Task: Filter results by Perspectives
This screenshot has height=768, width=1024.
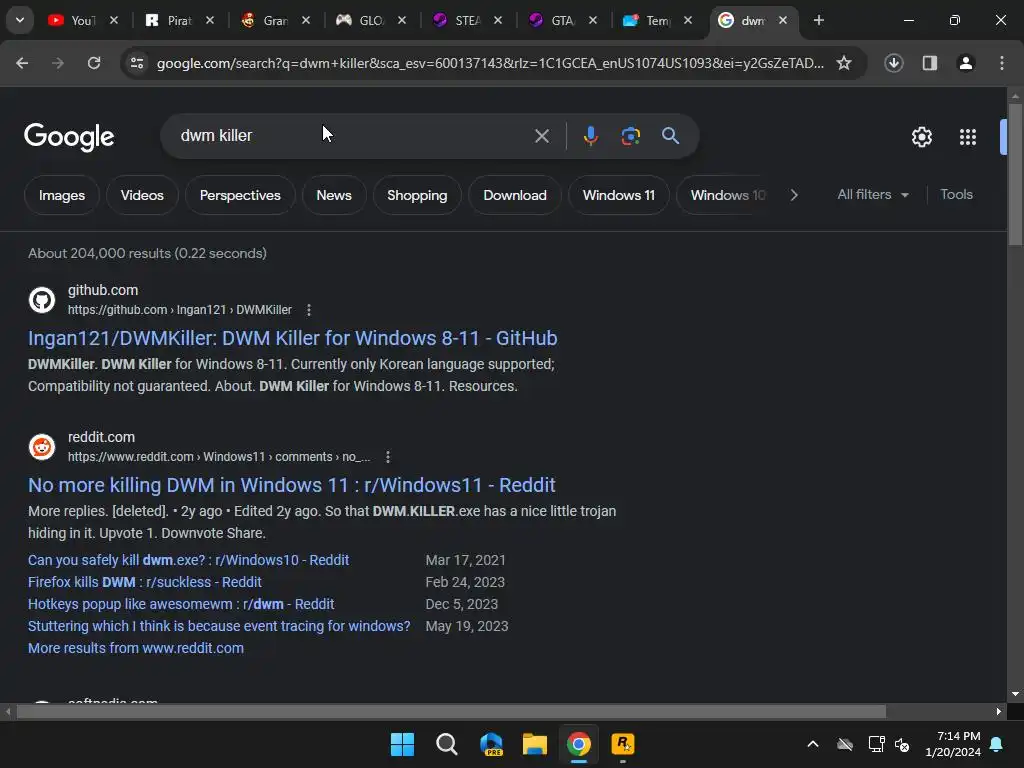Action: click(240, 195)
